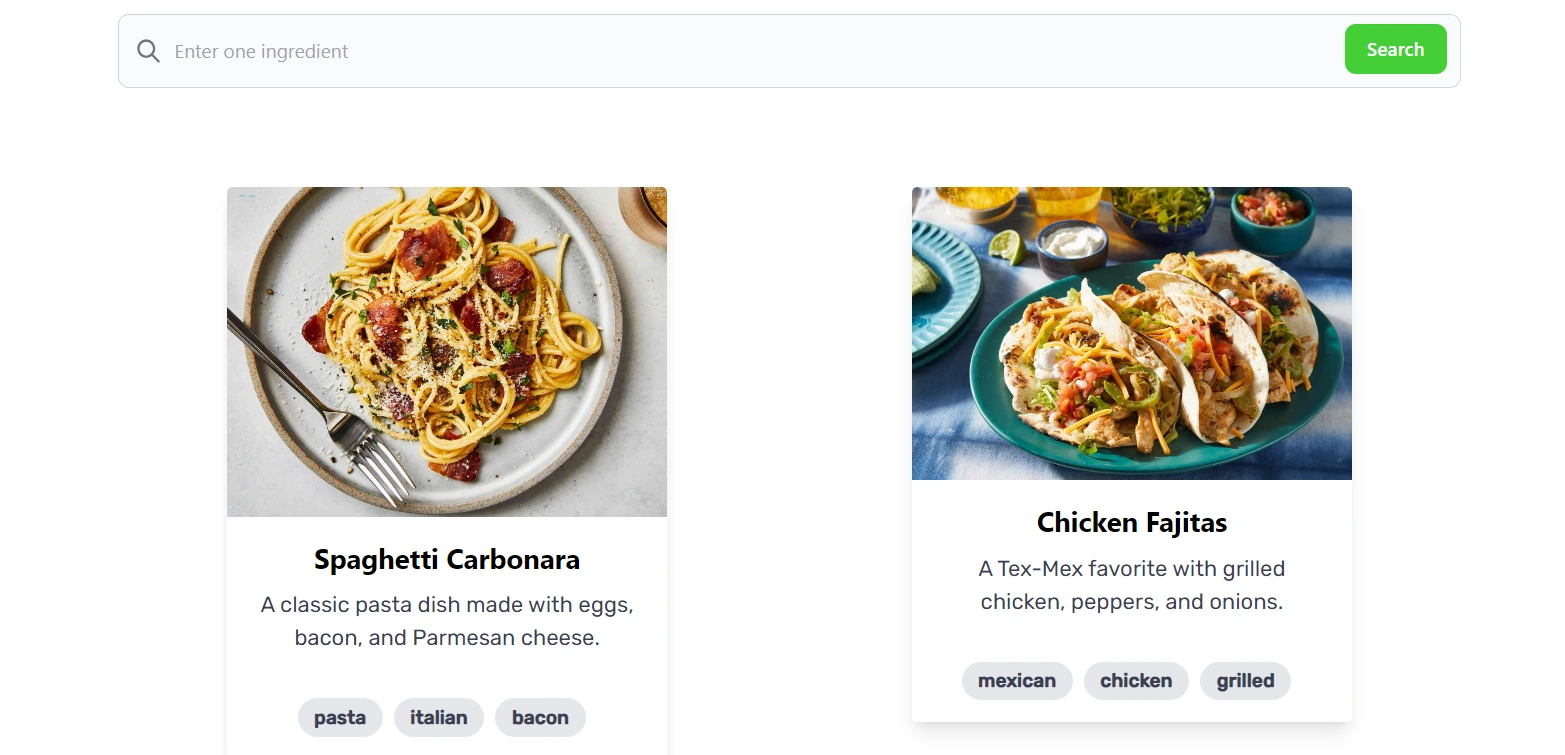Viewport: 1565px width, 755px height.
Task: Open the Spaghetti Carbonara photo
Action: tap(446, 351)
